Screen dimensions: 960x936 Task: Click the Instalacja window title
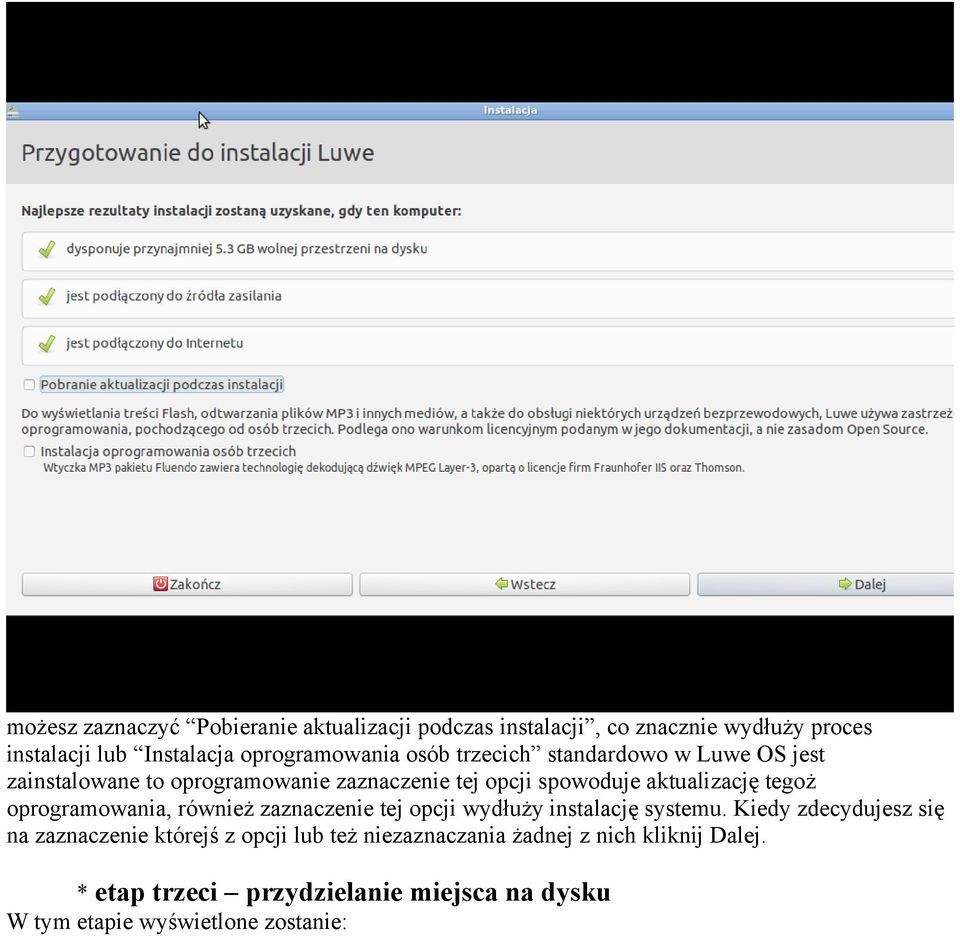pyautogui.click(x=510, y=110)
